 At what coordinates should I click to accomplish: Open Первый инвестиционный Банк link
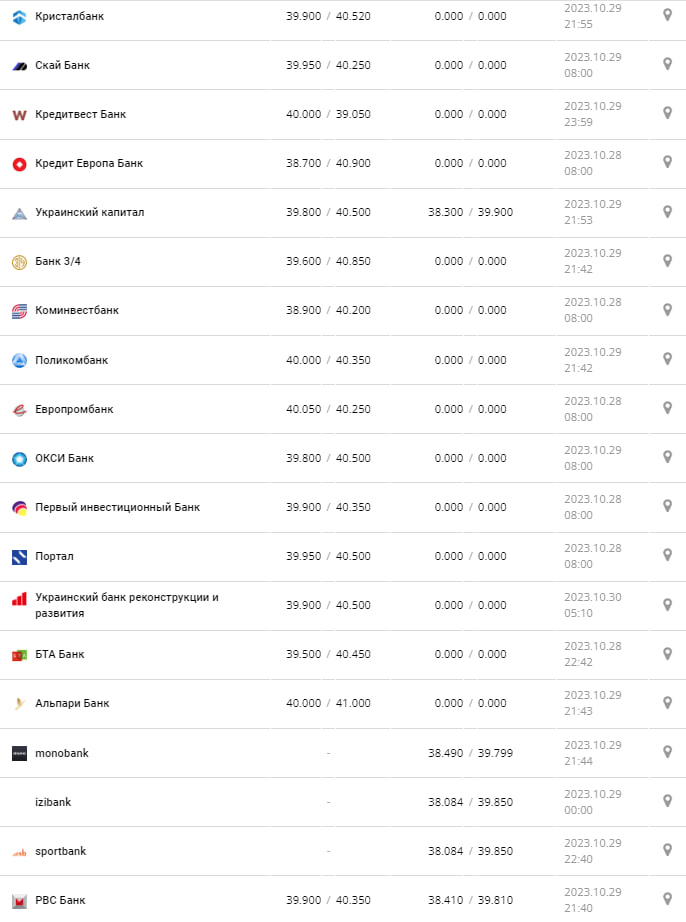click(x=118, y=507)
